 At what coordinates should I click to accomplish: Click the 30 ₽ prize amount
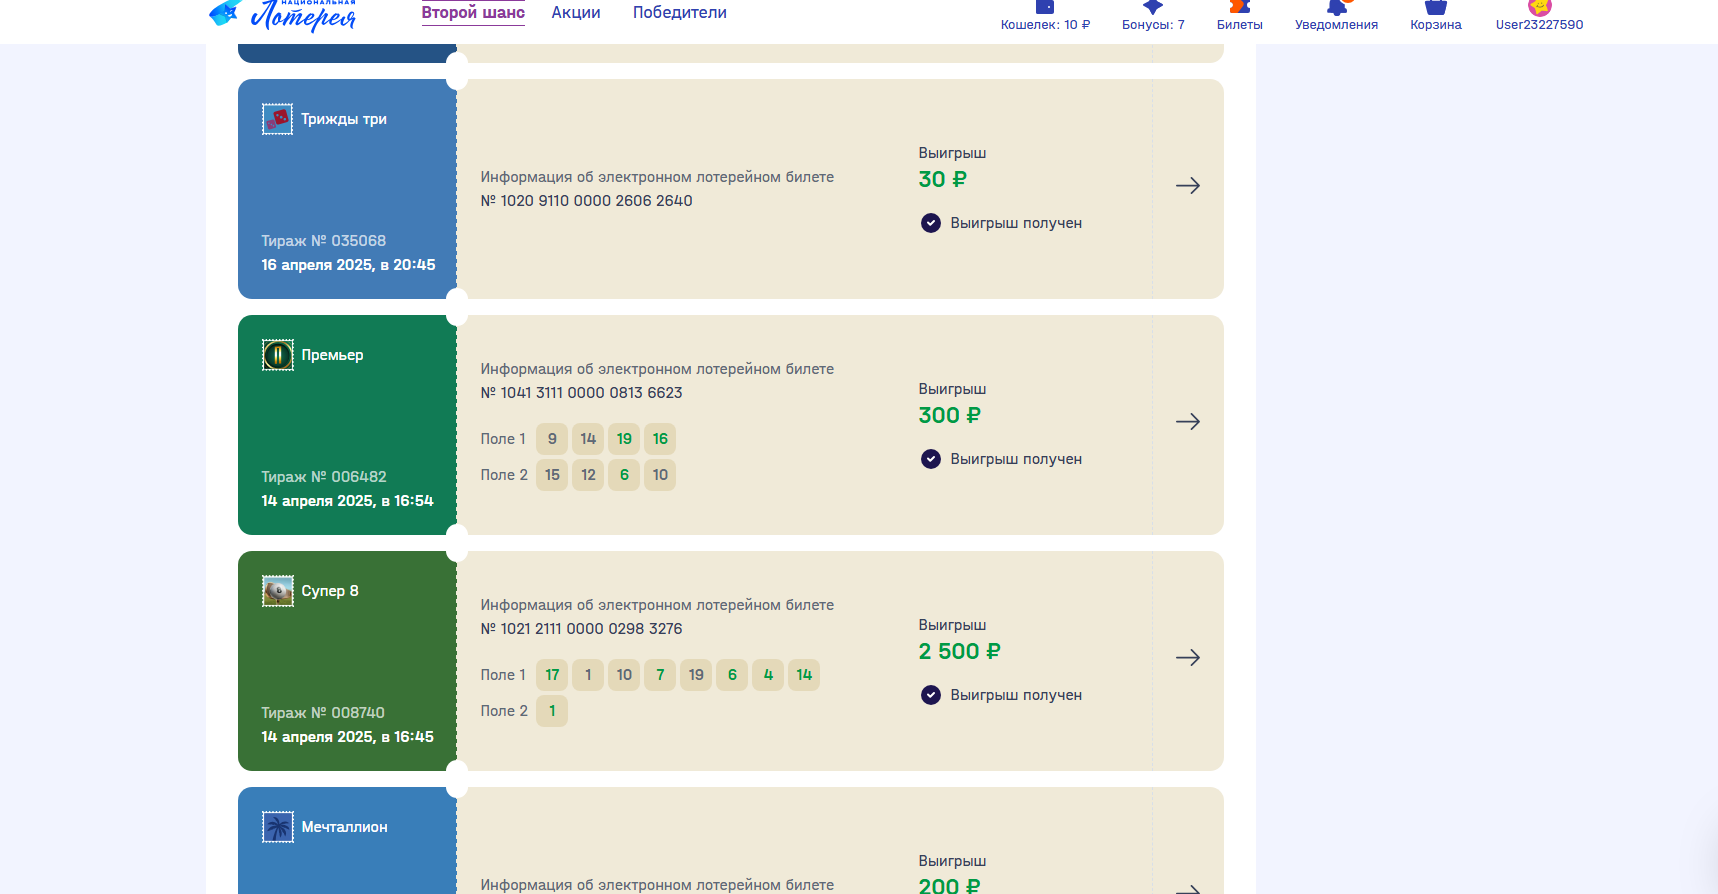pyautogui.click(x=942, y=179)
